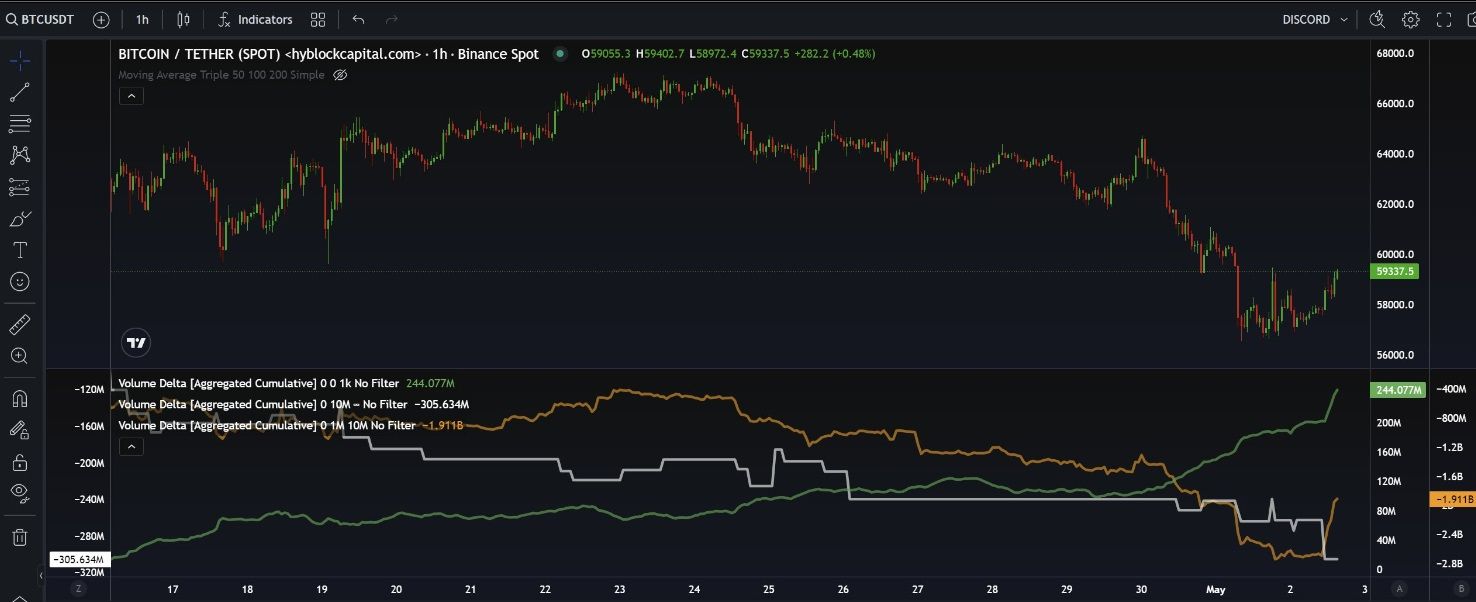Image resolution: width=1476 pixels, height=602 pixels.
Task: Click the TradingView logo on chart
Action: [137, 343]
